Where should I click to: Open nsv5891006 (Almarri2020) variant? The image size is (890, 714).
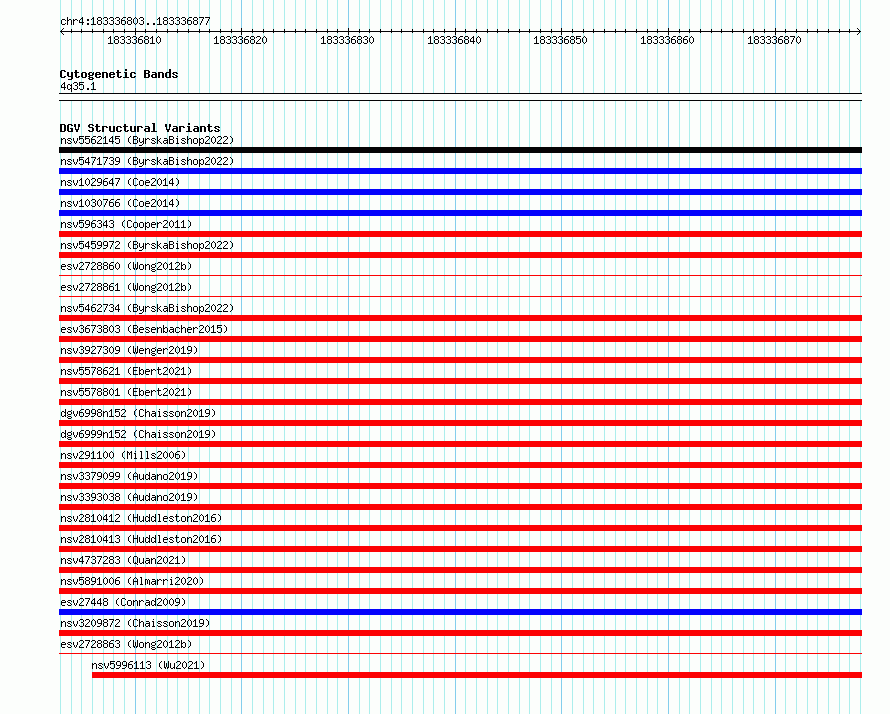[132, 581]
